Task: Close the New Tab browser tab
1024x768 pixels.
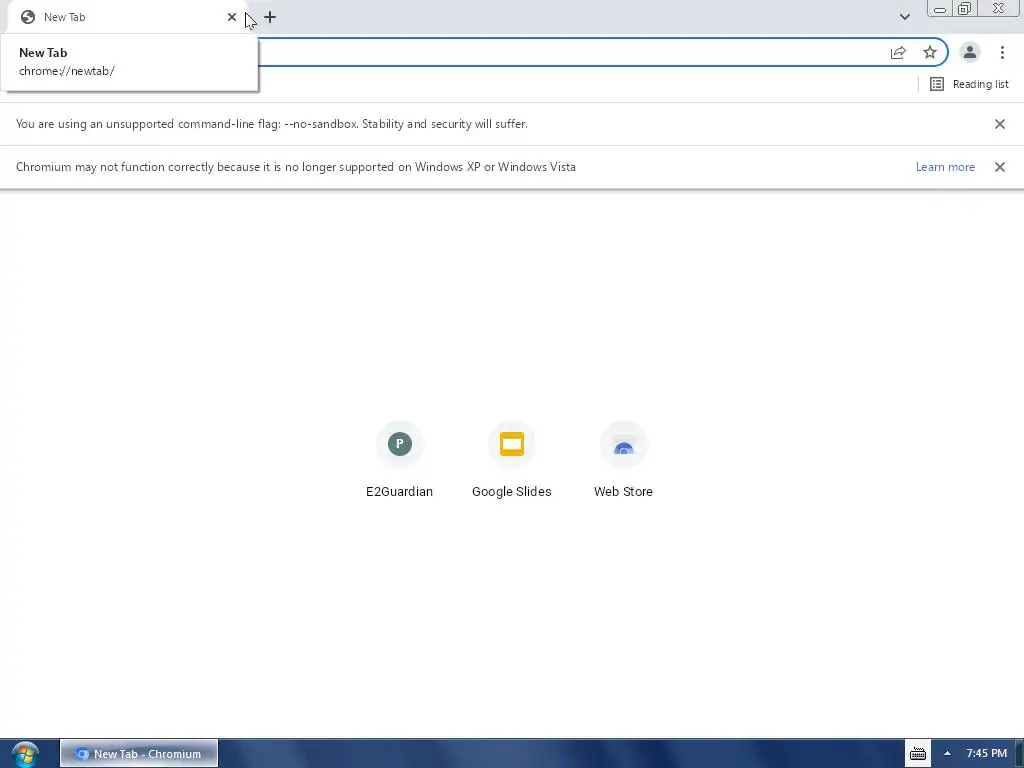Action: tap(232, 17)
